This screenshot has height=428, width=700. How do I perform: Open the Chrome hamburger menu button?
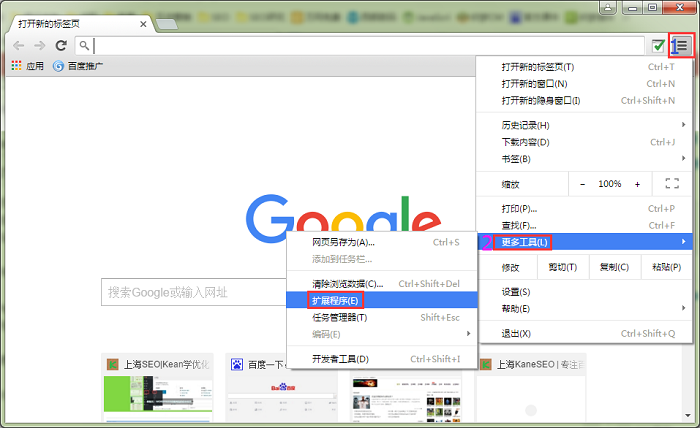tap(682, 46)
